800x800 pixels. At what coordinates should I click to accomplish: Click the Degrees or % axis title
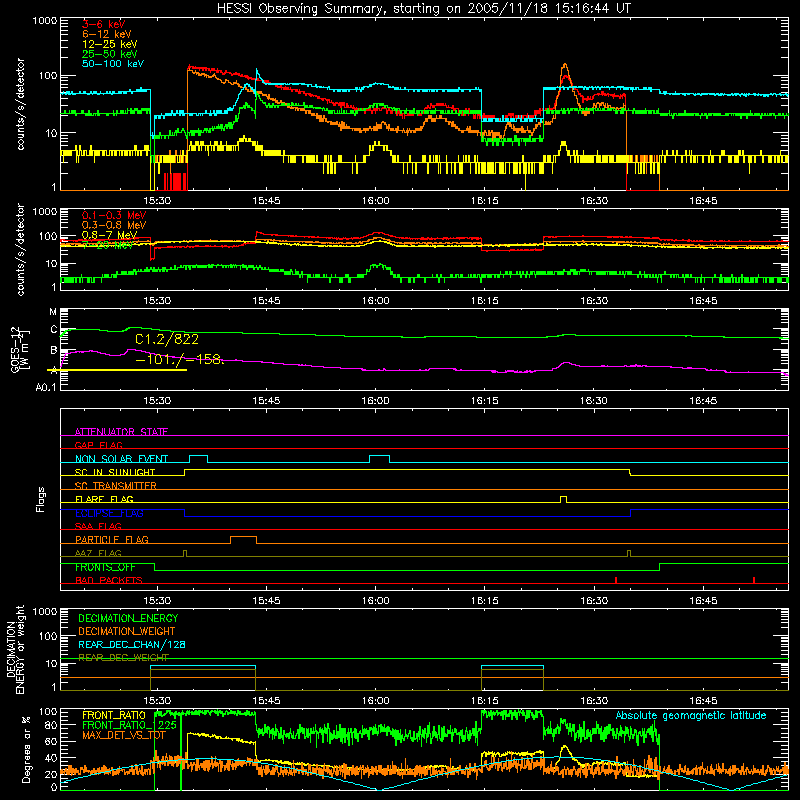[x=26, y=751]
